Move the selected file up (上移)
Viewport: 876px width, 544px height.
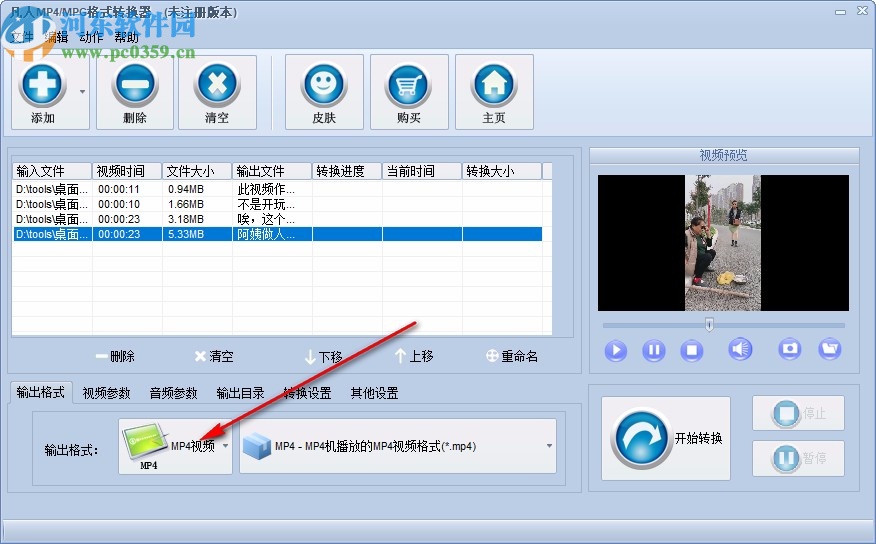coord(414,356)
